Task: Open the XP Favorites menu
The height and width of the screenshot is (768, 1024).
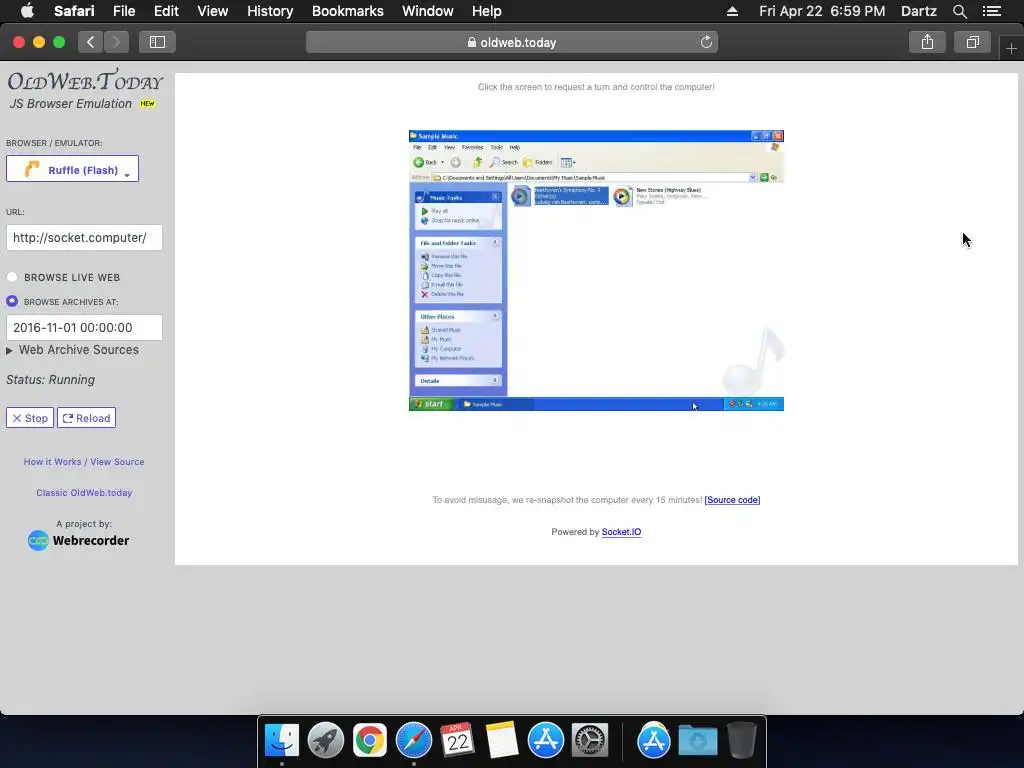Action: 472,148
